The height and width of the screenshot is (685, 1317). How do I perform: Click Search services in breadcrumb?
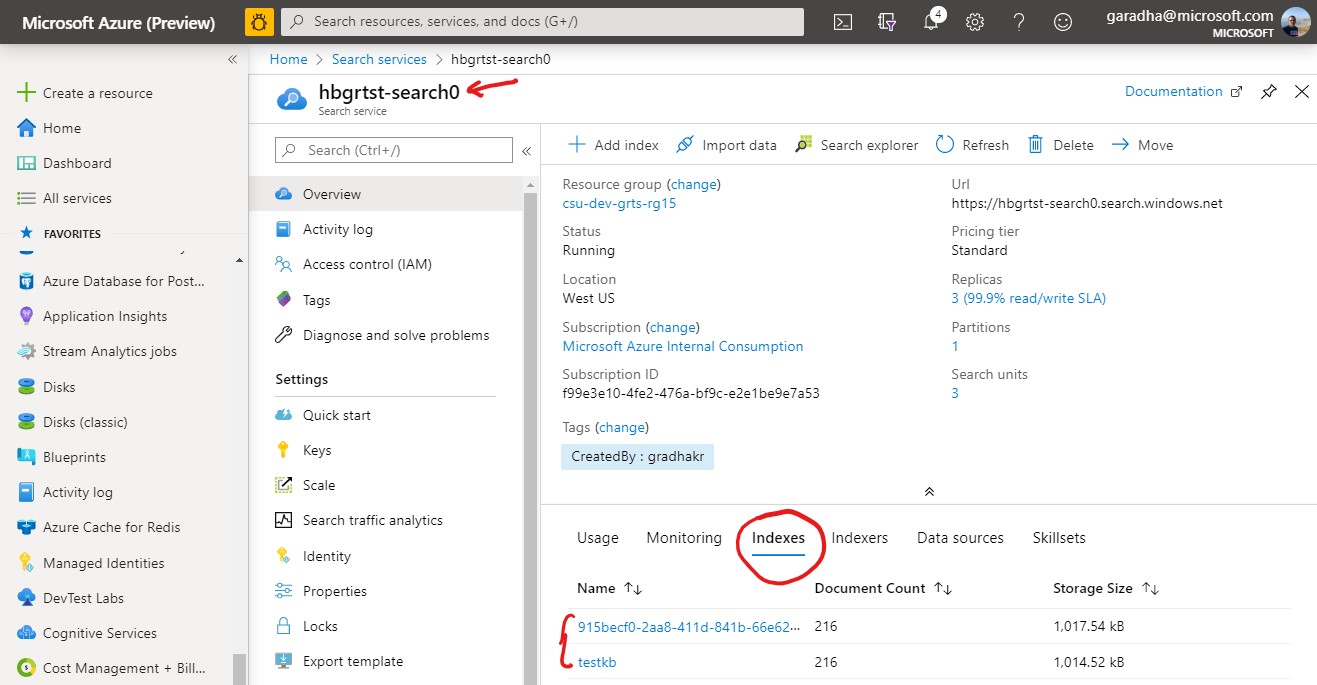point(380,59)
